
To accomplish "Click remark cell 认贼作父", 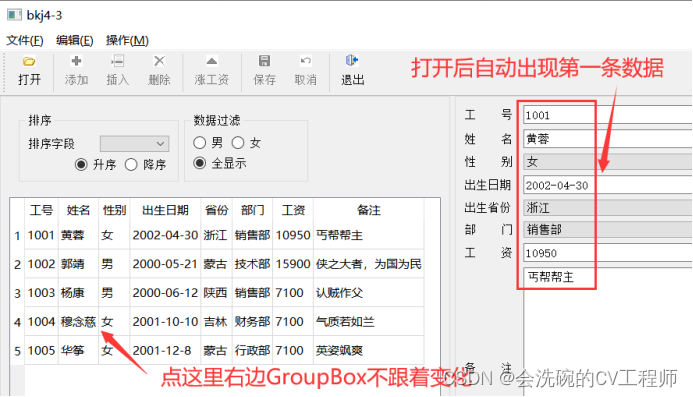I will click(369, 293).
